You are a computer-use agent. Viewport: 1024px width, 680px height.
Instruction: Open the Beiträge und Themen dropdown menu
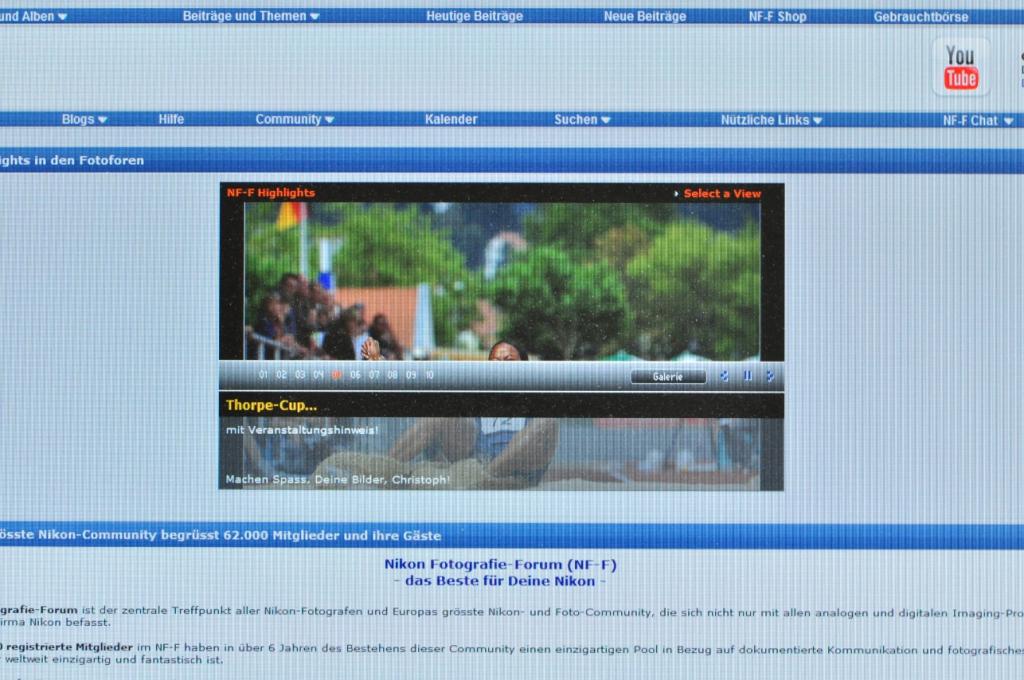(x=251, y=16)
